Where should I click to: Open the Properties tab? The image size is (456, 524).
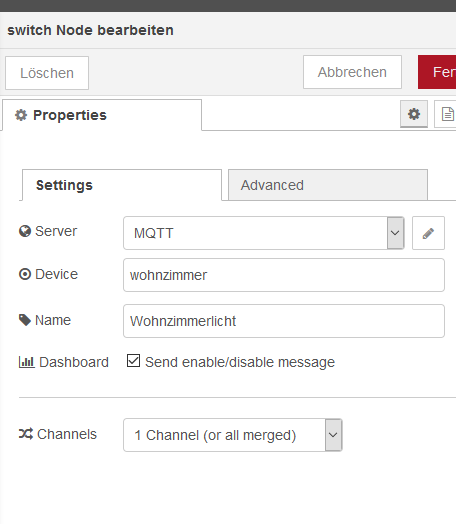coord(102,115)
